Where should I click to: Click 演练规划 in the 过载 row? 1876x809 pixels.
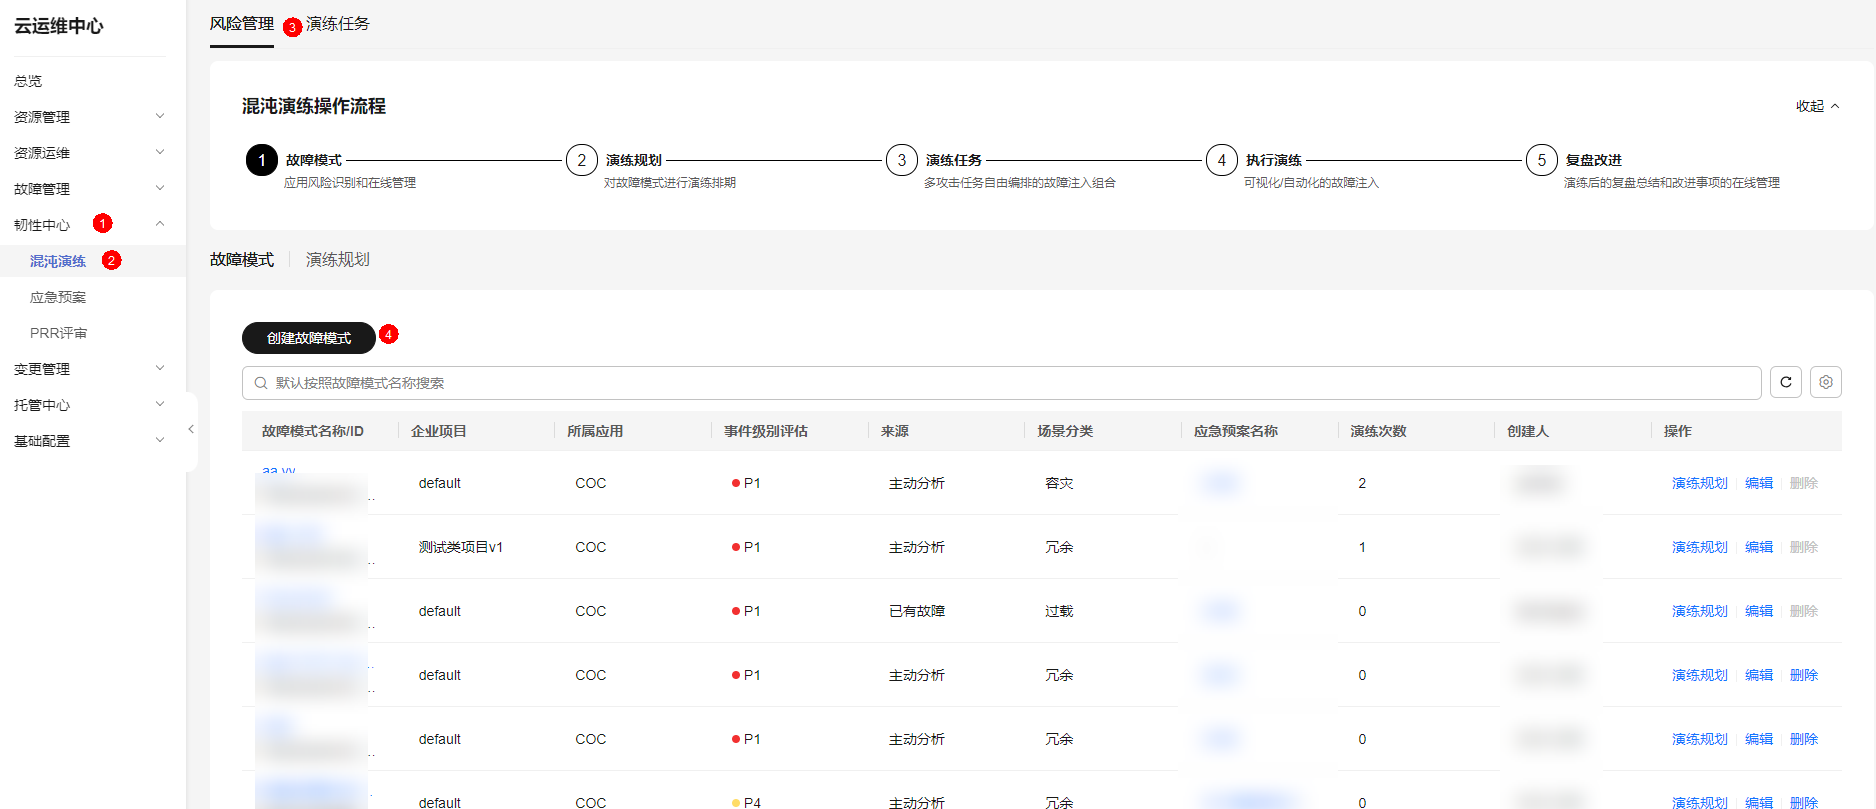tap(1700, 611)
